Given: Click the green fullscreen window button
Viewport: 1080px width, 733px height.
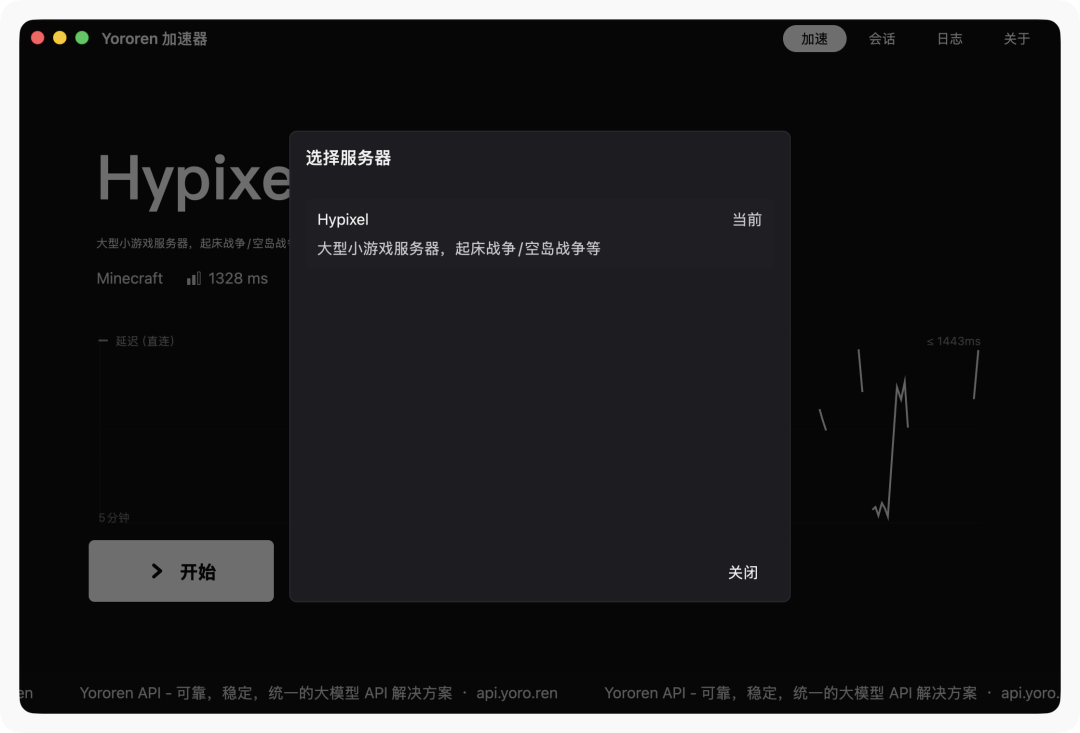Looking at the screenshot, I should click(x=82, y=38).
